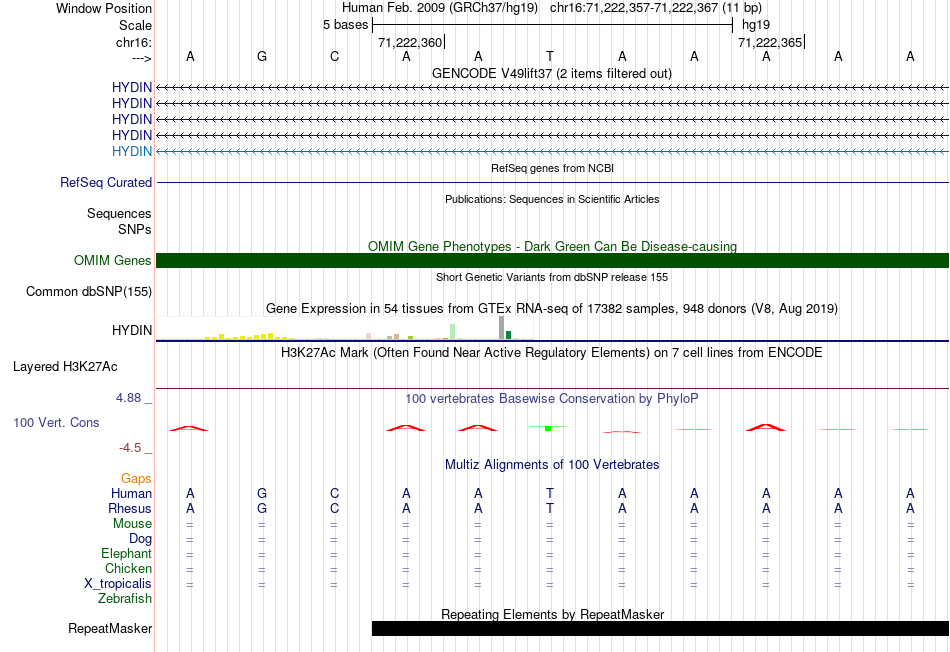
Task: Click the Mouse species row label
Action: (x=132, y=524)
